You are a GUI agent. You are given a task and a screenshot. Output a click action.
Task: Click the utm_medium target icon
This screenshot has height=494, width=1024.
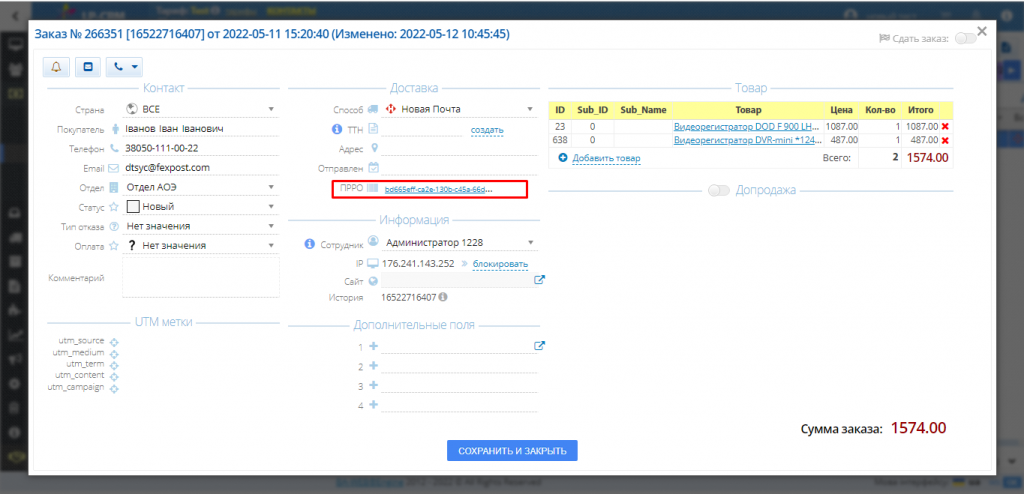(x=114, y=354)
